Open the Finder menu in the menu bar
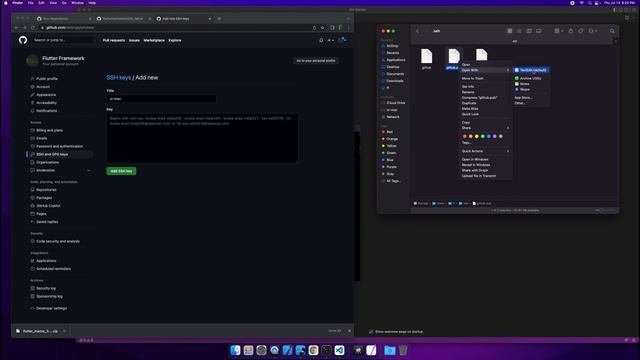This screenshot has width=640, height=360. pos(17,3)
